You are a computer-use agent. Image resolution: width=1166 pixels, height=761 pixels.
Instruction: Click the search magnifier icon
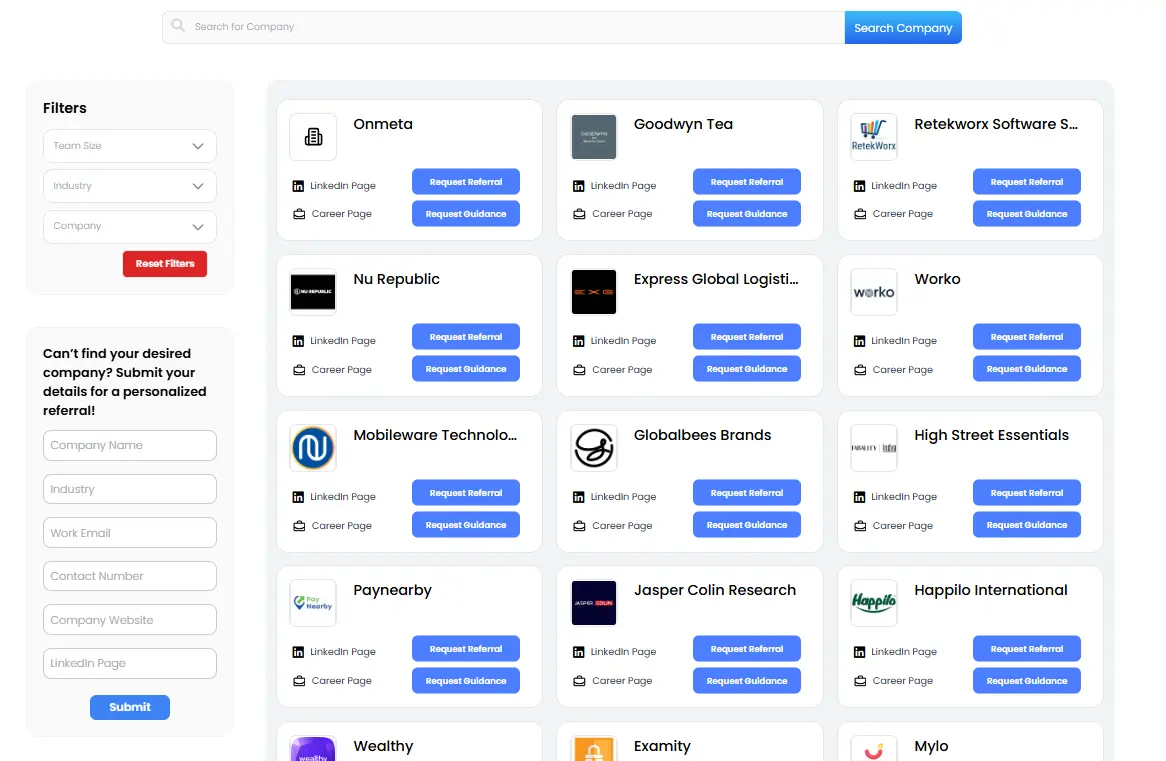[x=178, y=27]
